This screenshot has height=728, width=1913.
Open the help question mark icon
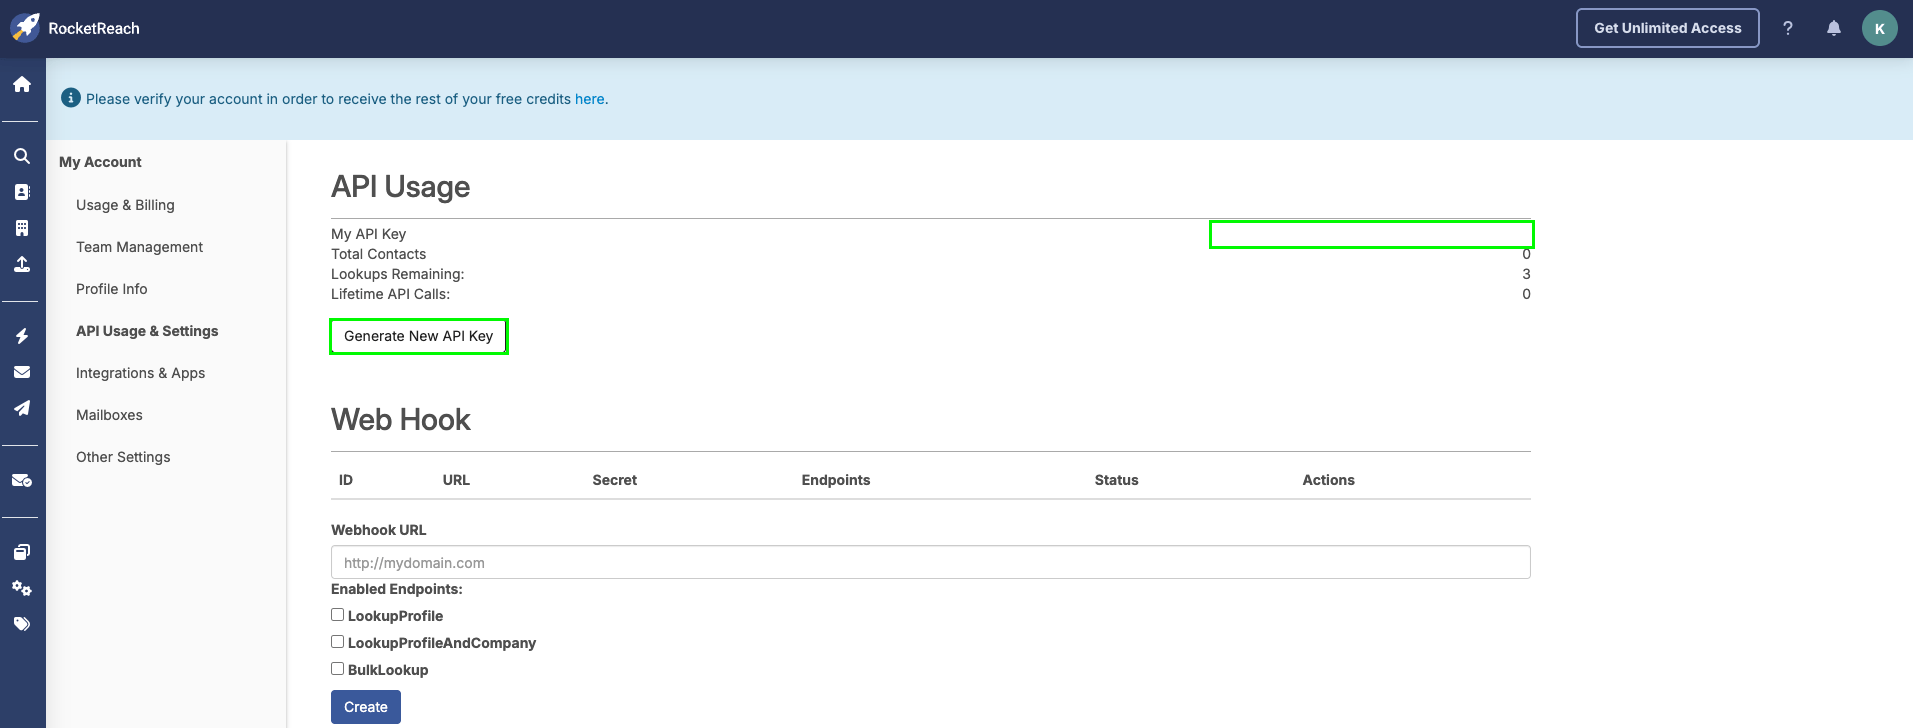pos(1788,28)
